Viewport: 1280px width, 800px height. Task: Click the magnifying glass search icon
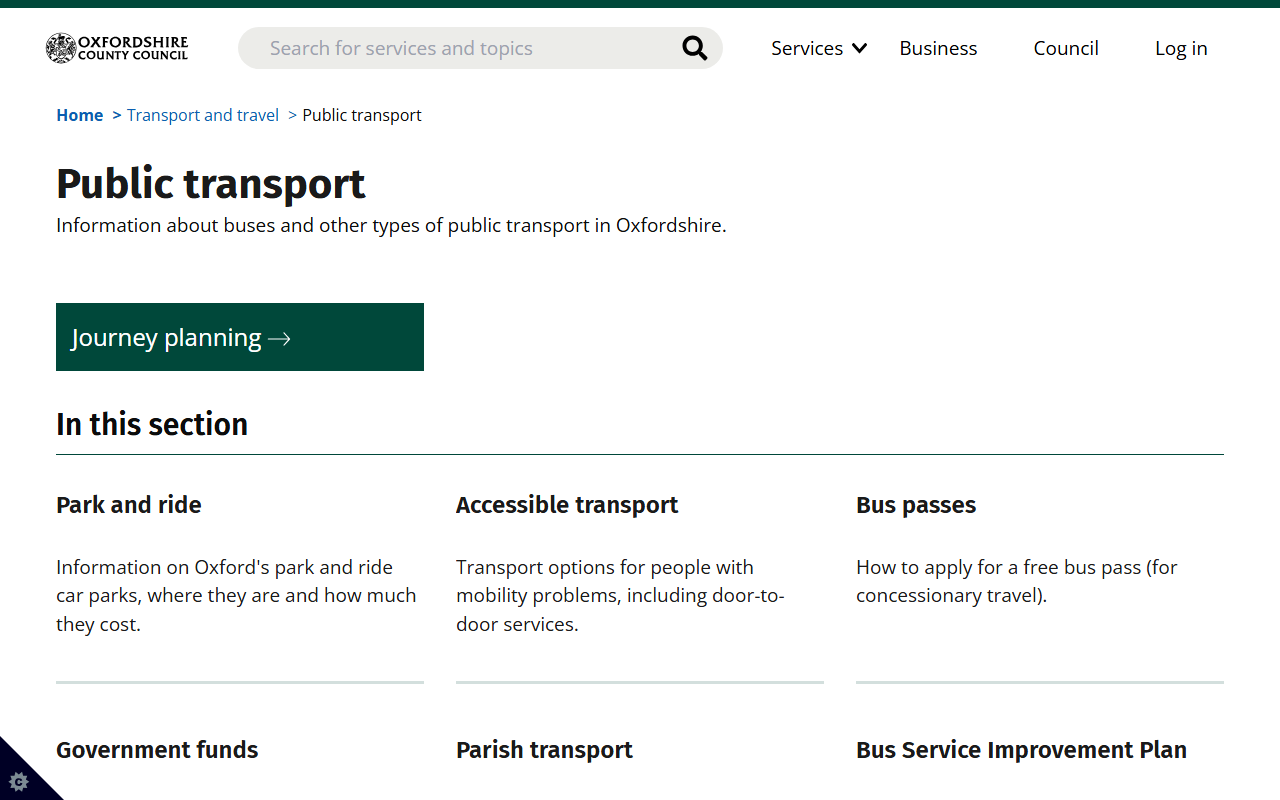[x=694, y=48]
